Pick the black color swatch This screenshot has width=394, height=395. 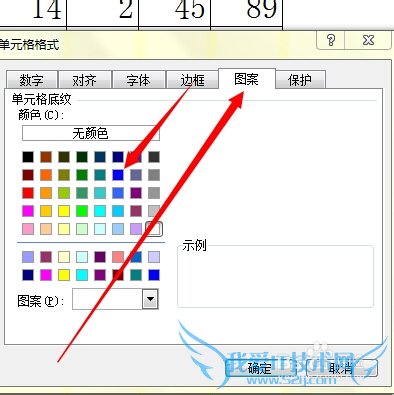pyautogui.click(x=28, y=157)
